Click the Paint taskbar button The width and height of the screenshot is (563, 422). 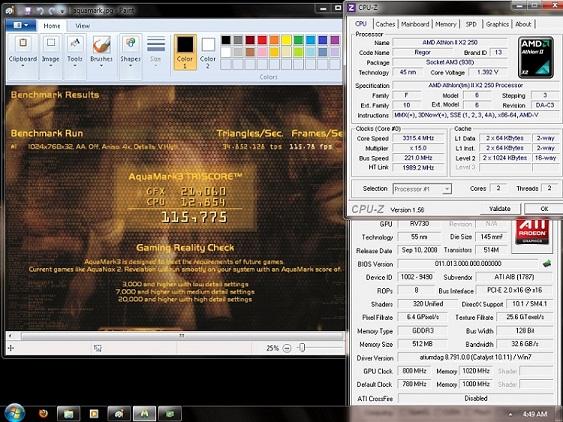click(x=119, y=414)
